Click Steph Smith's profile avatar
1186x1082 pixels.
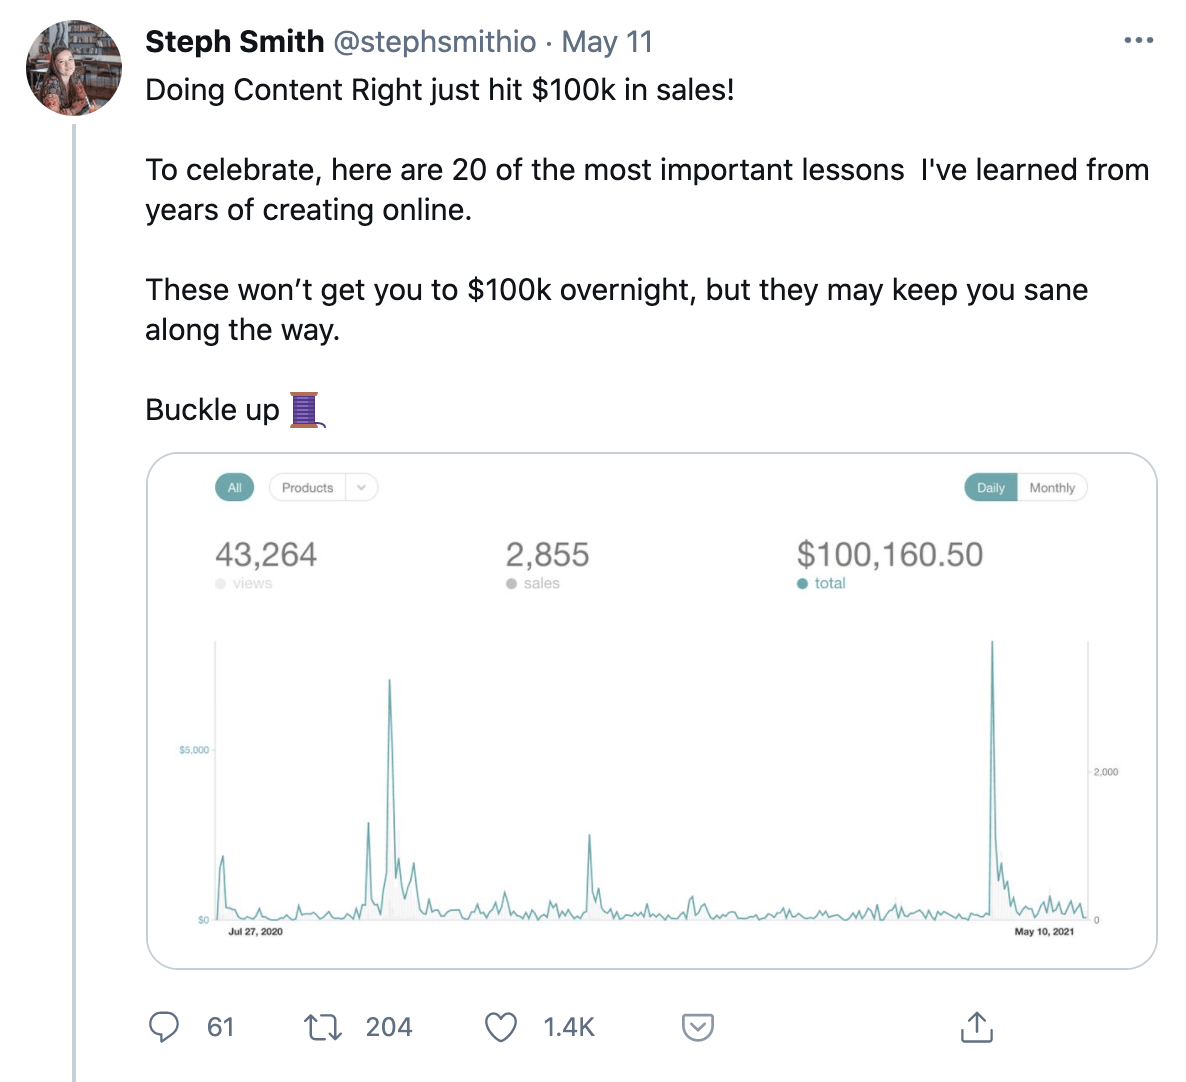[74, 68]
